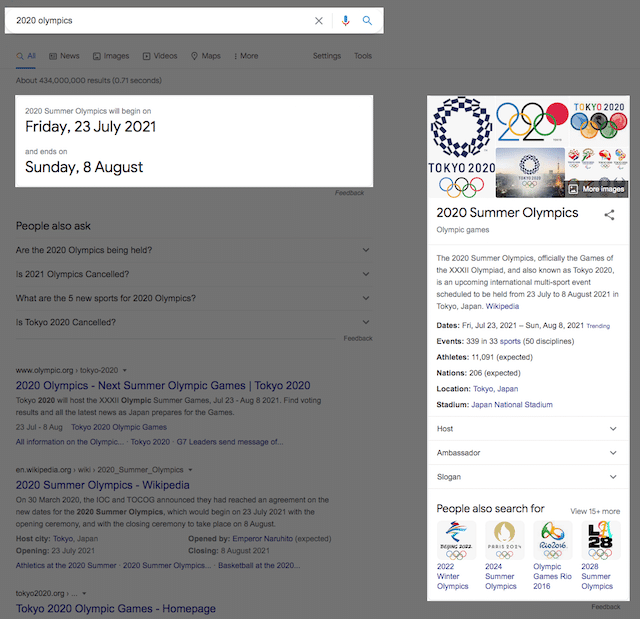The image size is (640, 619).
Task: Open '2020 Olympics - Next Summer Olympic Games' result
Action: click(x=163, y=386)
